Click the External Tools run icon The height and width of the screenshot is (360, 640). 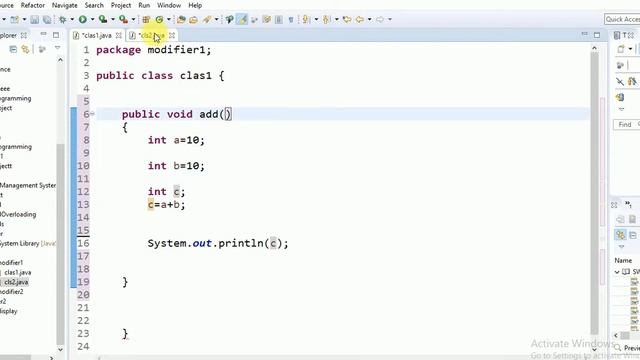(x=123, y=19)
